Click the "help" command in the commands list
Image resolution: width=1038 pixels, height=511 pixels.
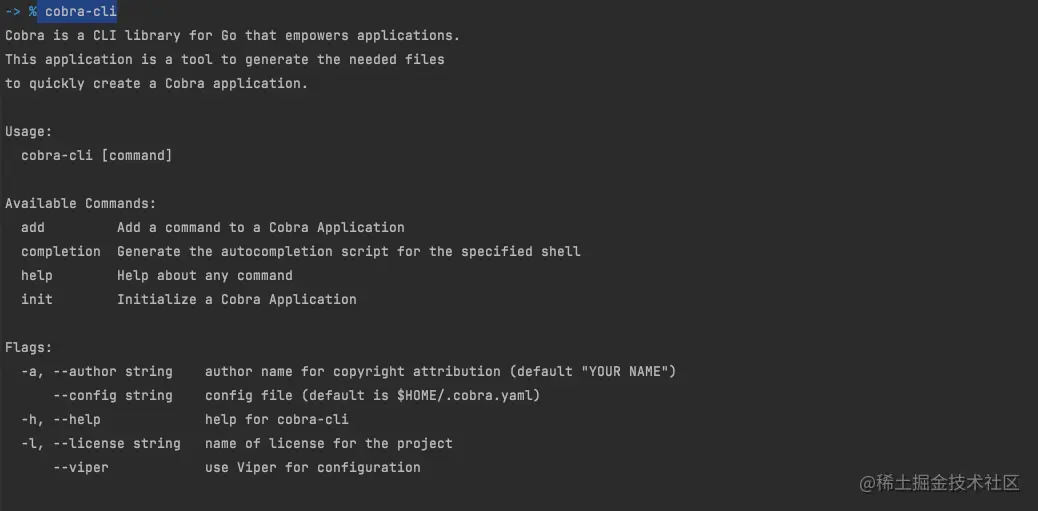37,275
